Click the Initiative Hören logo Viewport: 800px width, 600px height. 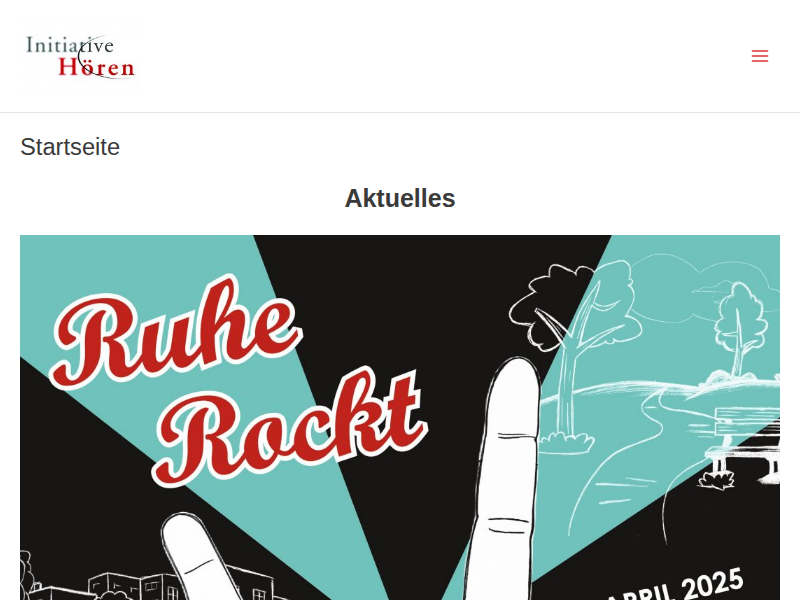pyautogui.click(x=81, y=56)
